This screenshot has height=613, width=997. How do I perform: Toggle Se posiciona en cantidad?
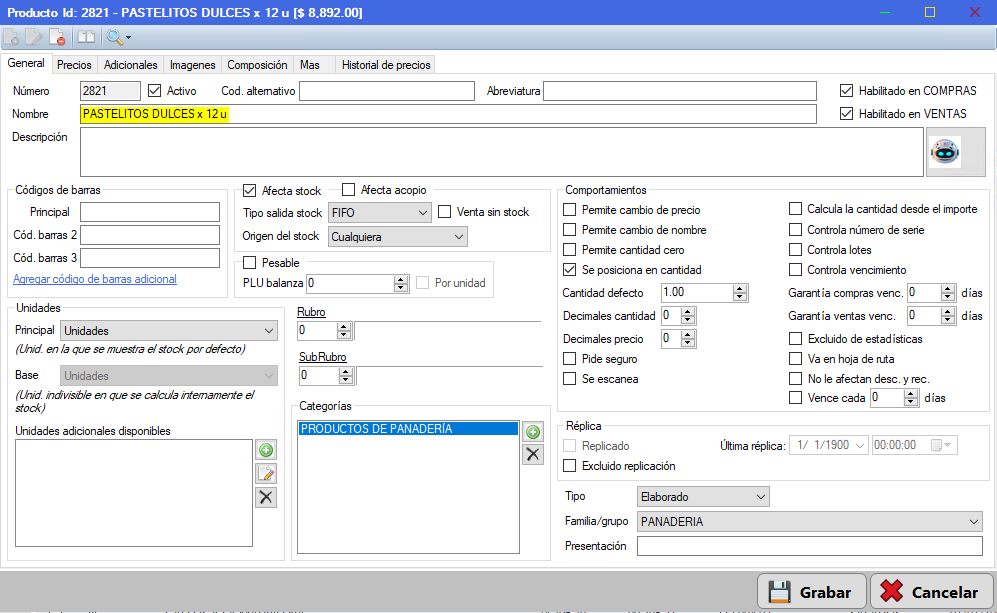pos(570,270)
